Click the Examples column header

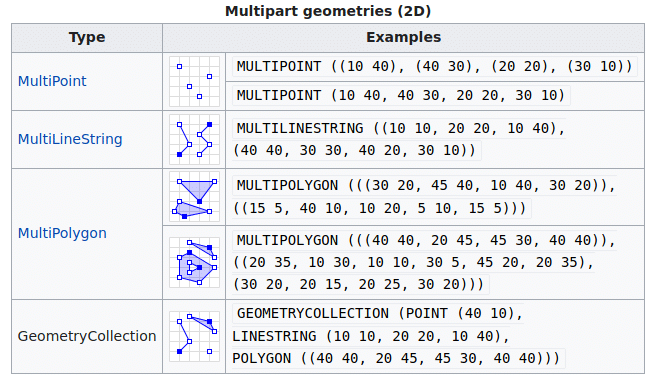tap(403, 38)
